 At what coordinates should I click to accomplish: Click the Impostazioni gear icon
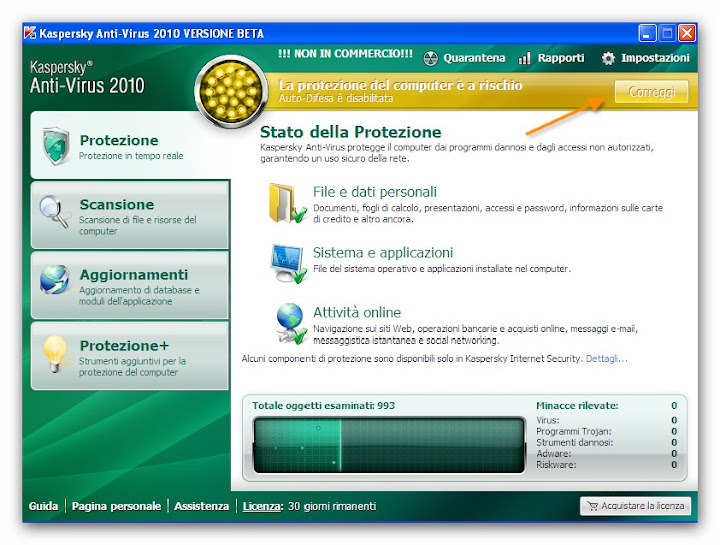point(608,58)
